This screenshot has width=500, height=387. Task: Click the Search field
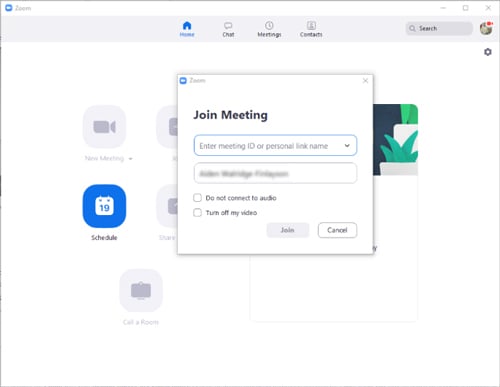439,28
